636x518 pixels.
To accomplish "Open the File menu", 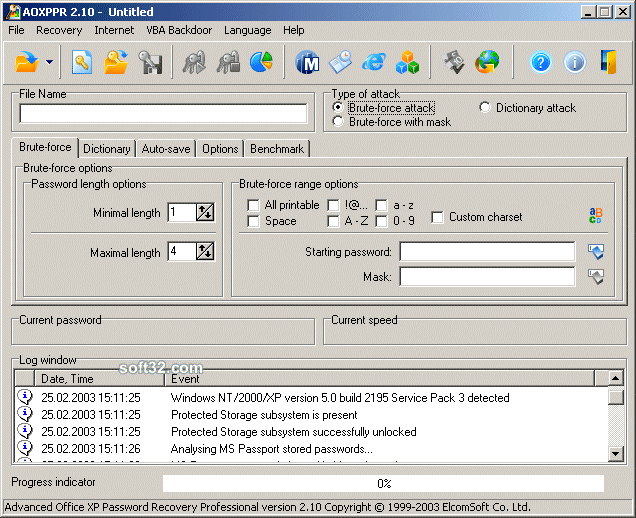I will pos(16,30).
